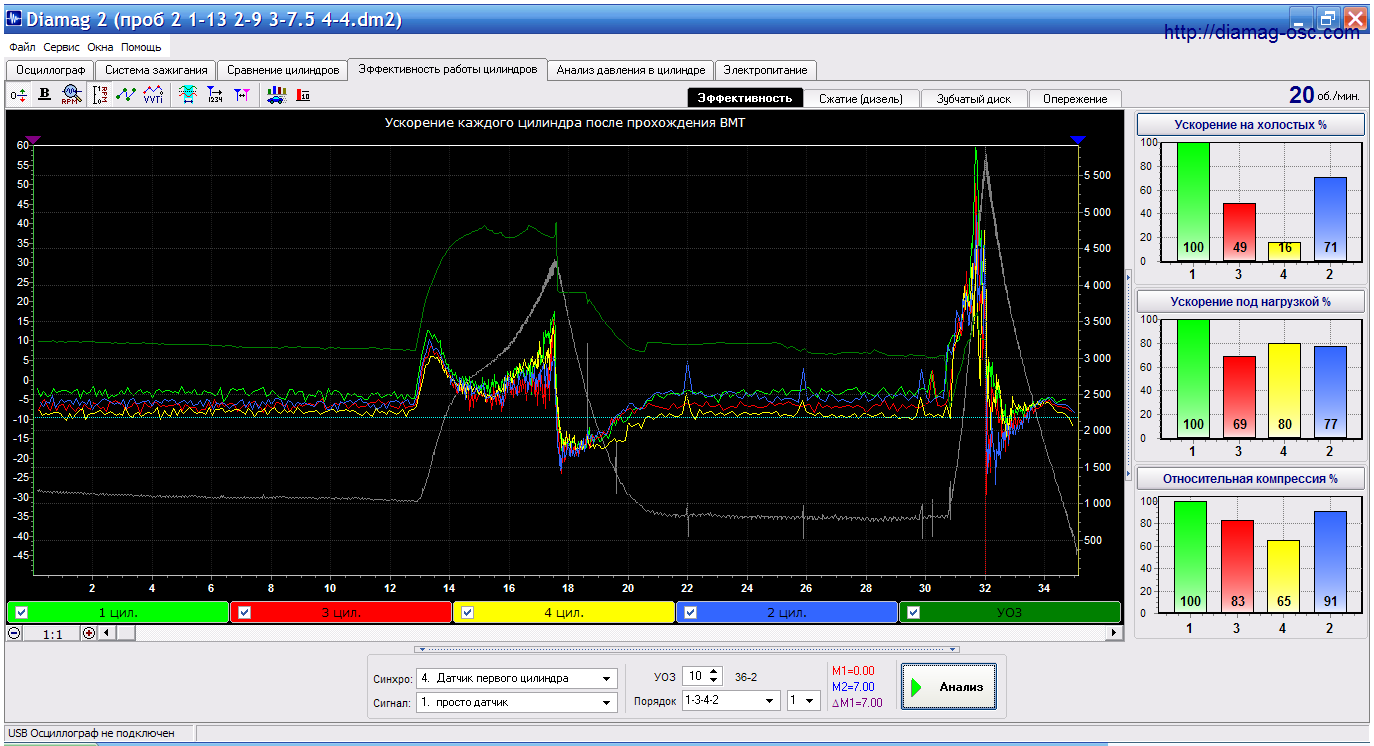The image size is (1374, 746).
Task: Toggle the 1 цил. checkbox
Action: [22, 612]
